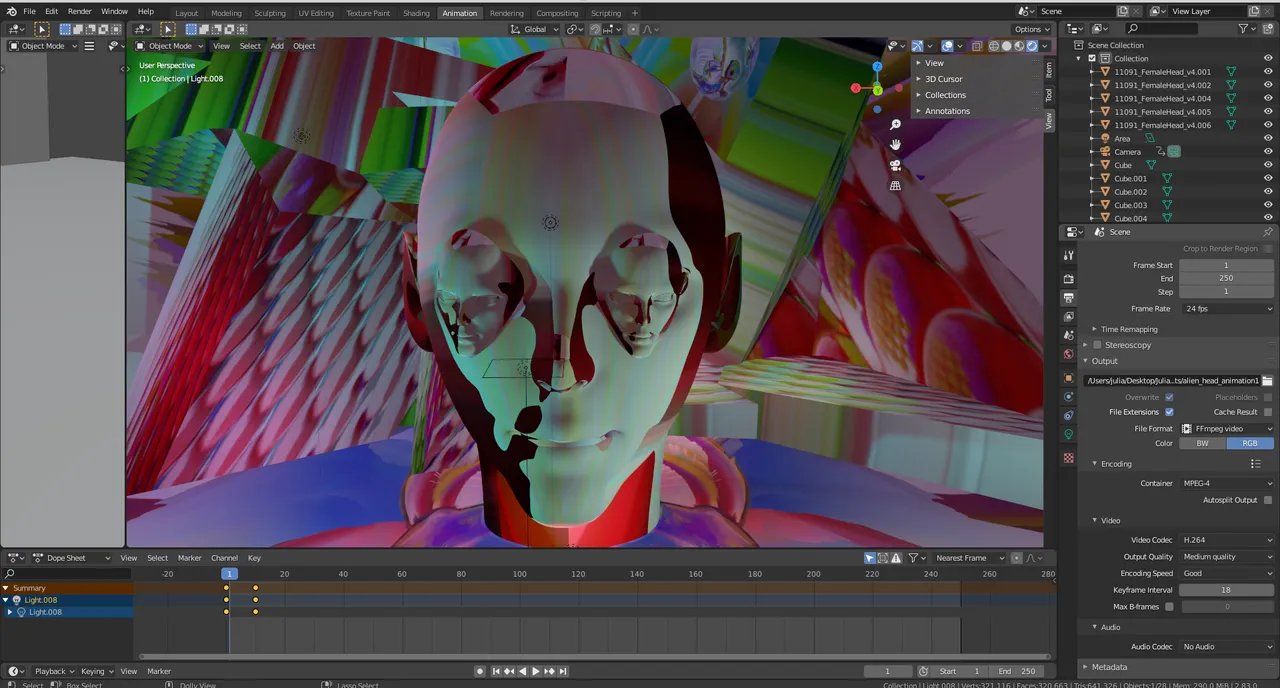Open the Encoding Speed dropdown

[1227, 574]
